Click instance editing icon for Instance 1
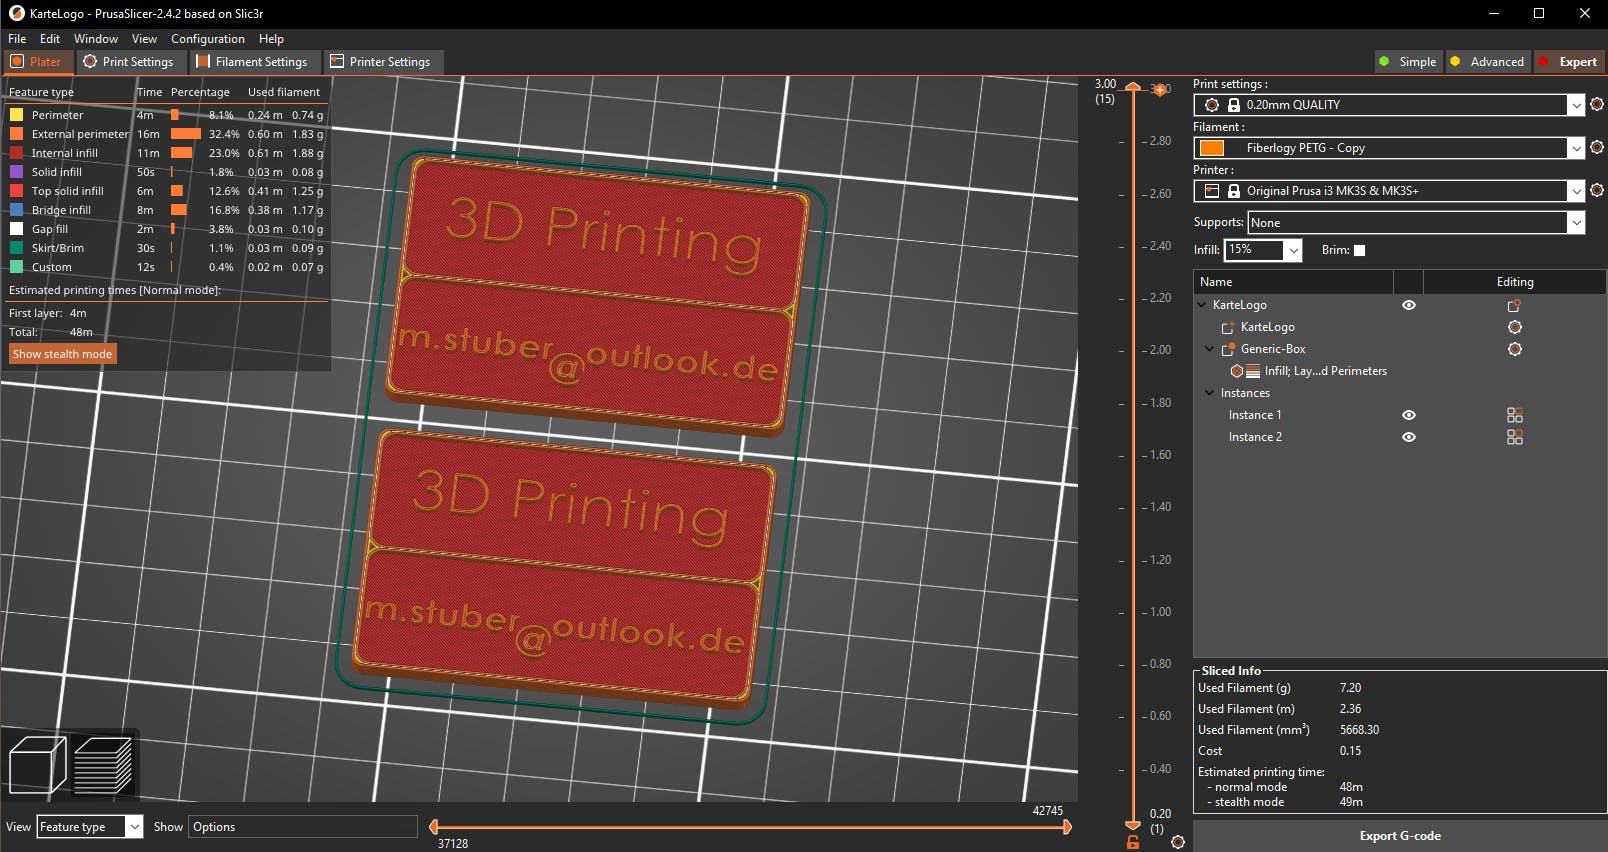Image resolution: width=1608 pixels, height=852 pixels. (1515, 415)
